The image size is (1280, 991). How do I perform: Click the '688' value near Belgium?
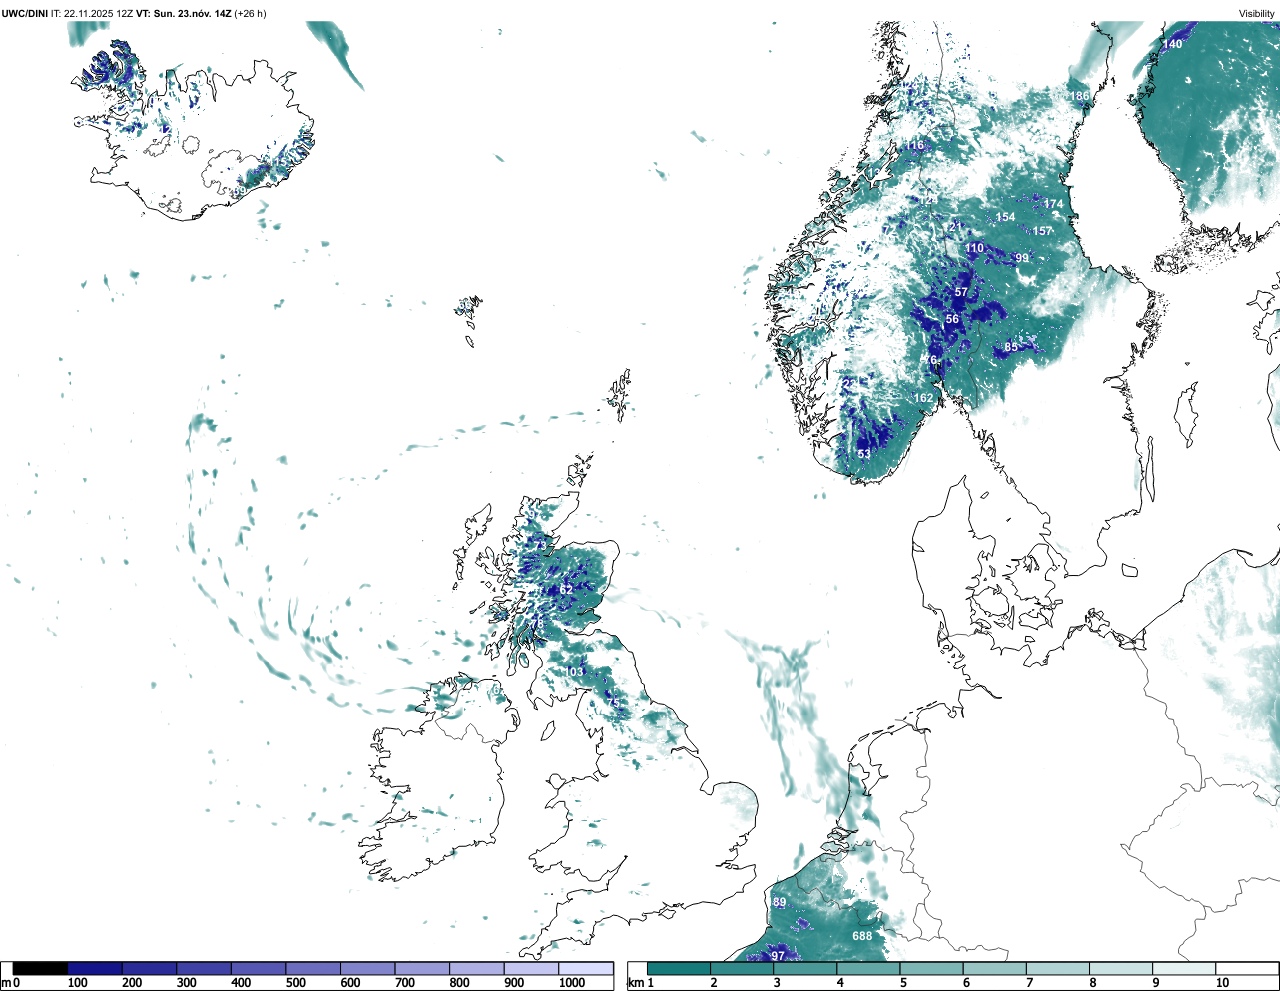point(862,936)
